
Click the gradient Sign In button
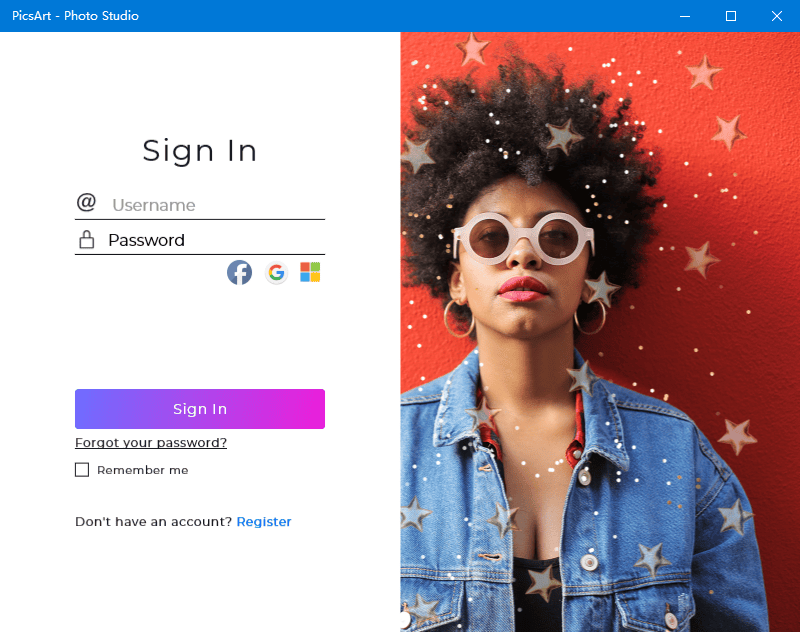(x=200, y=409)
